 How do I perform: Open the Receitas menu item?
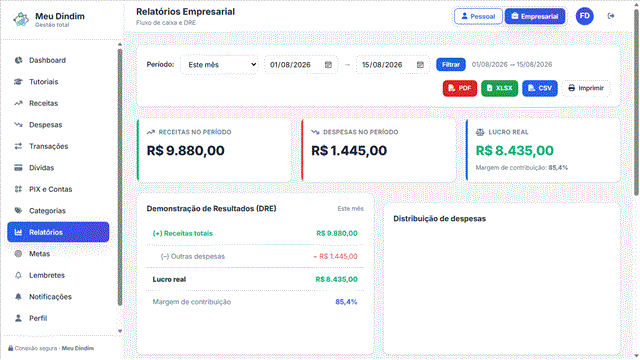[x=58, y=103]
